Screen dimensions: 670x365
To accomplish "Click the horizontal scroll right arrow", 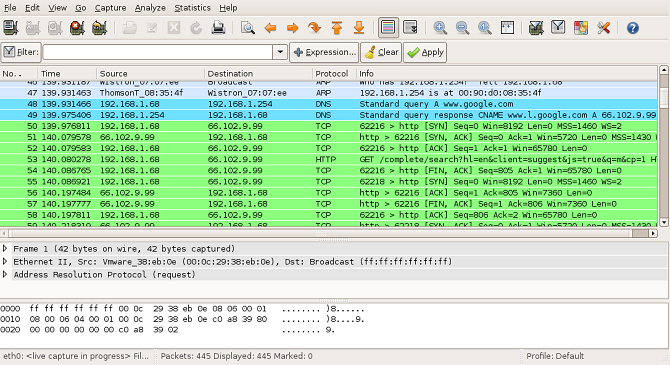I will click(653, 233).
